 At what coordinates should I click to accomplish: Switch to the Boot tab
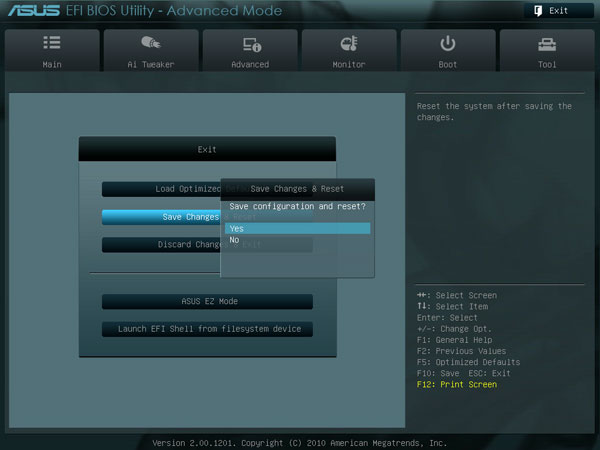click(448, 50)
